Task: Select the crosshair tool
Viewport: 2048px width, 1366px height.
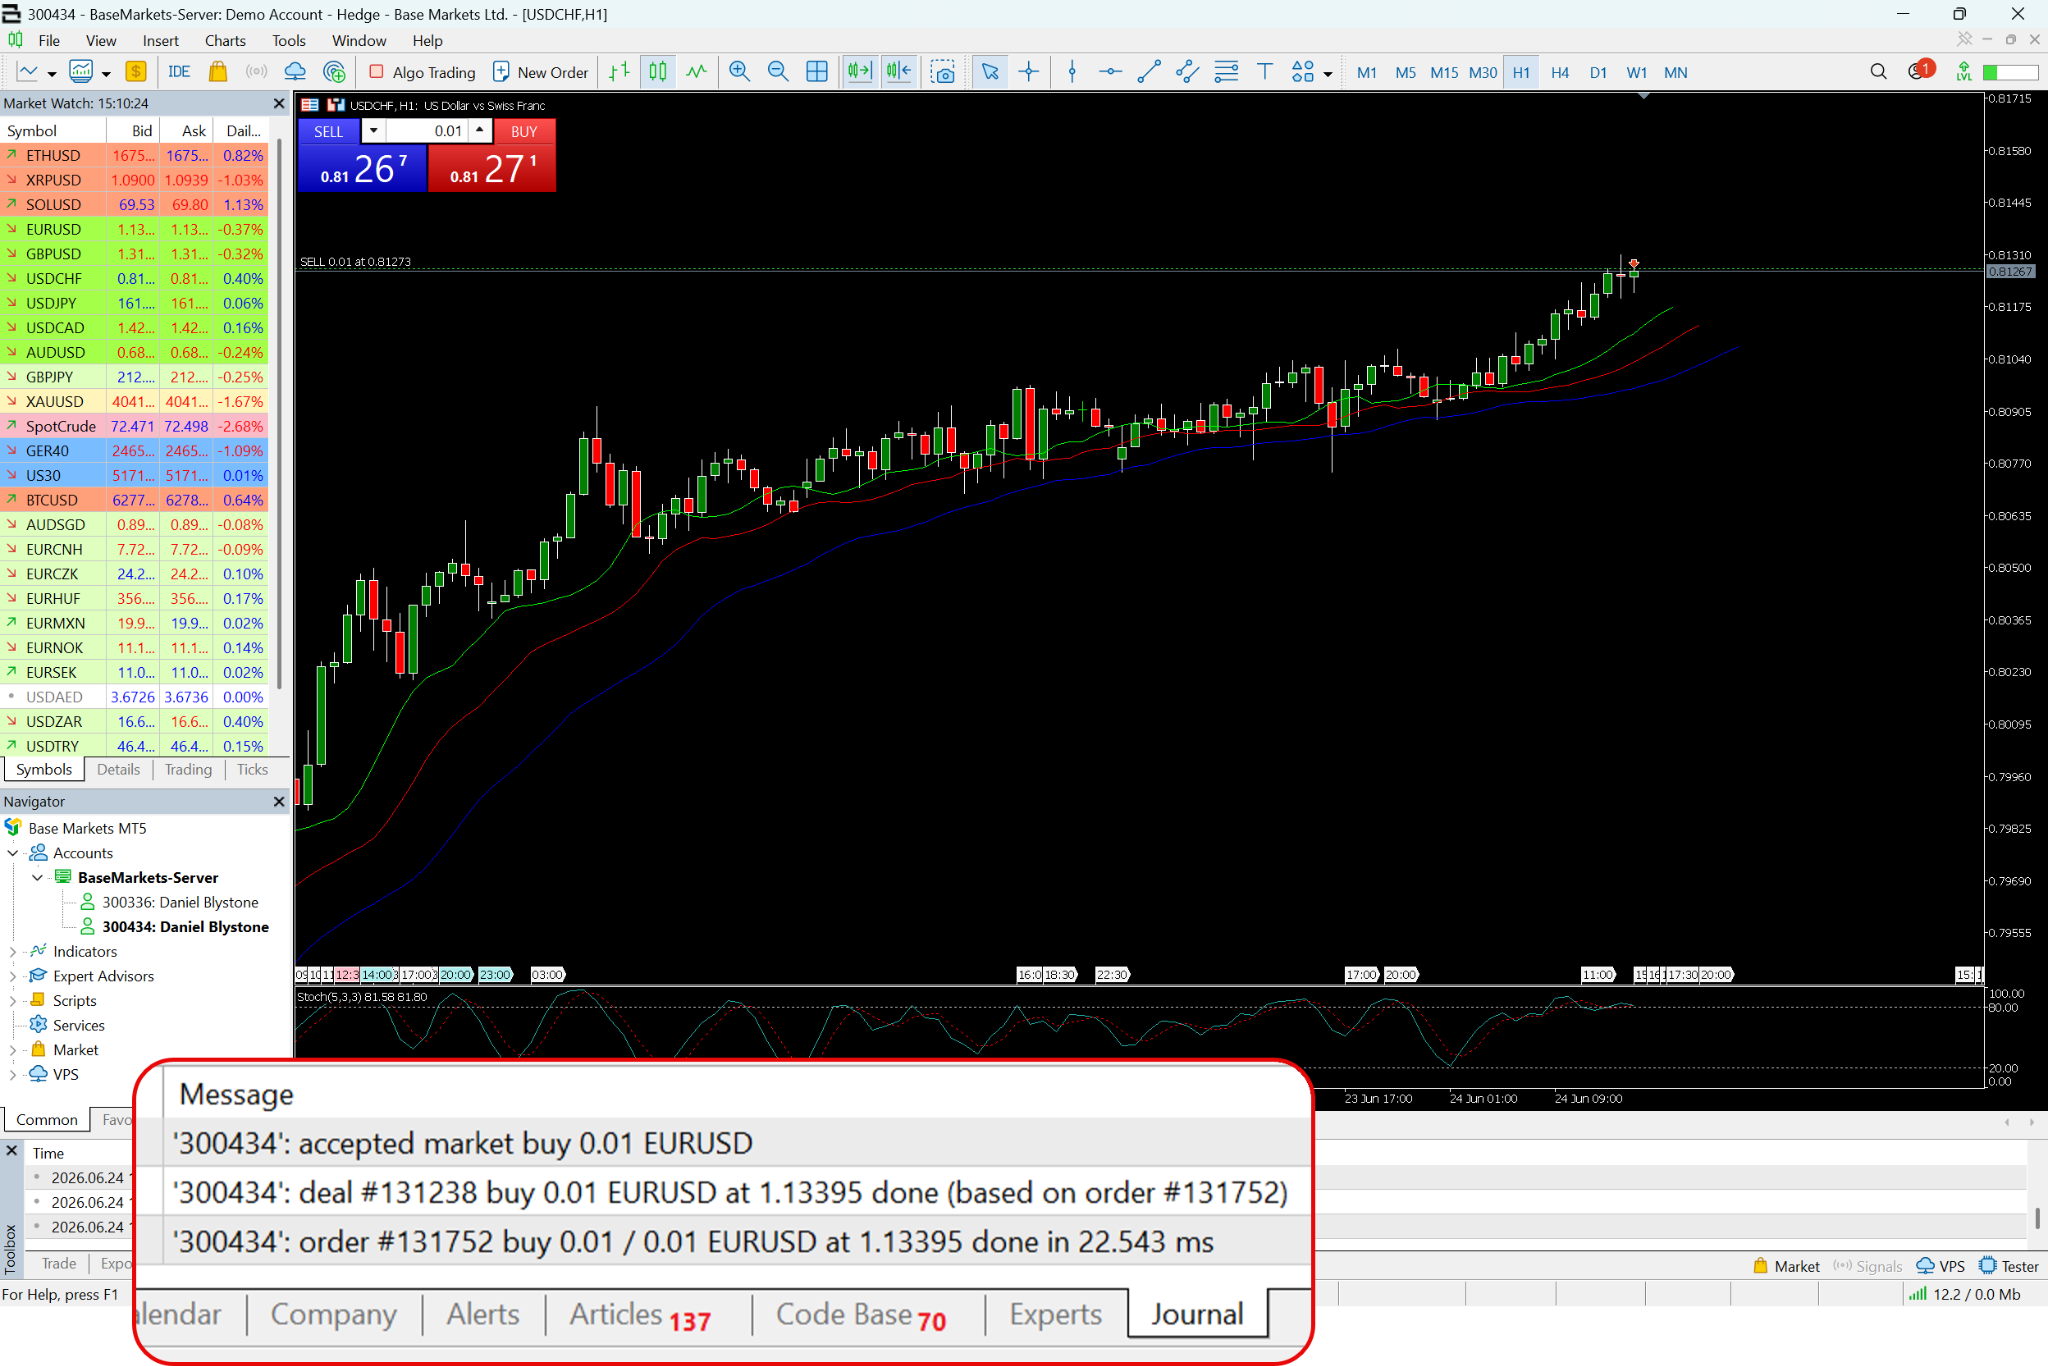Action: [1029, 72]
